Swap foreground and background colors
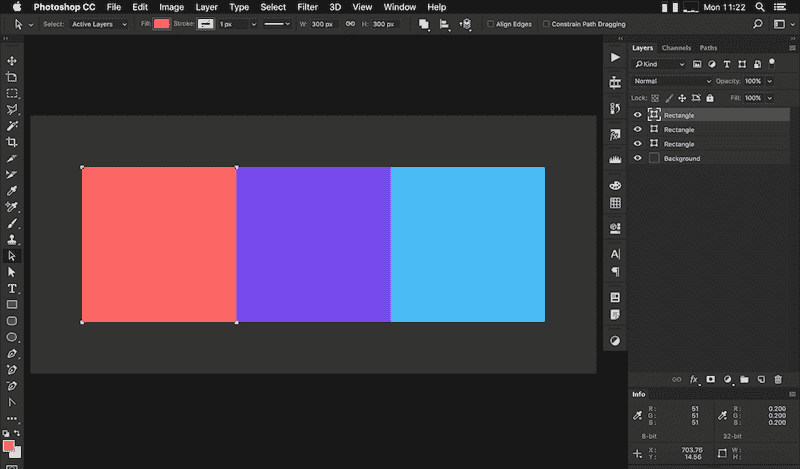The width and height of the screenshot is (800, 469). pos(17,433)
